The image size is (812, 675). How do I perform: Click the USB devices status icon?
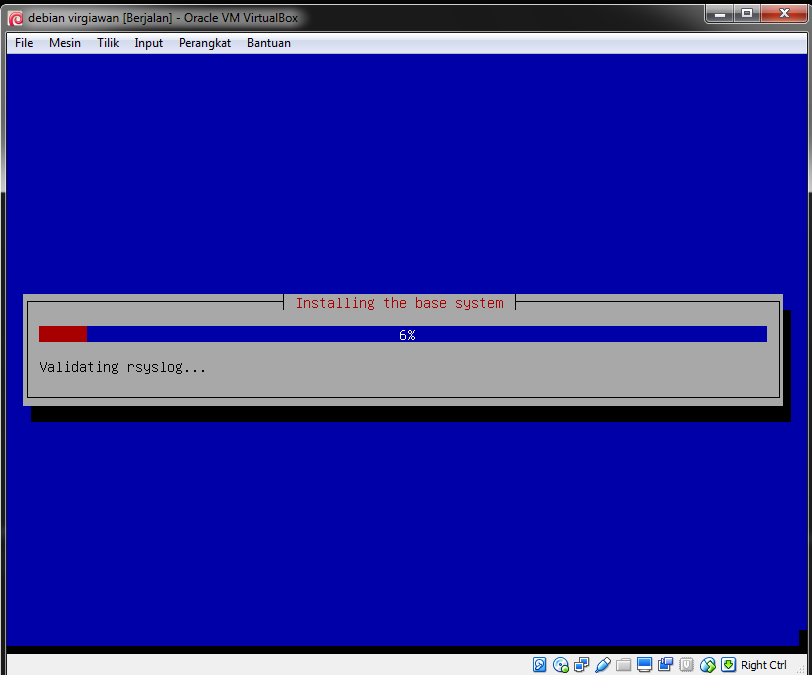click(603, 665)
